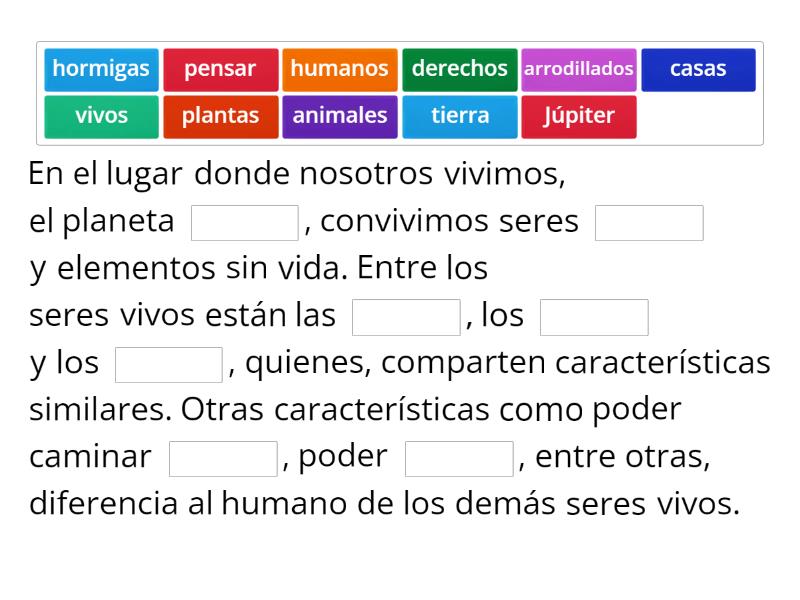The width and height of the screenshot is (800, 600).
Task: Click the blank following 'están las'
Action: [x=405, y=316]
